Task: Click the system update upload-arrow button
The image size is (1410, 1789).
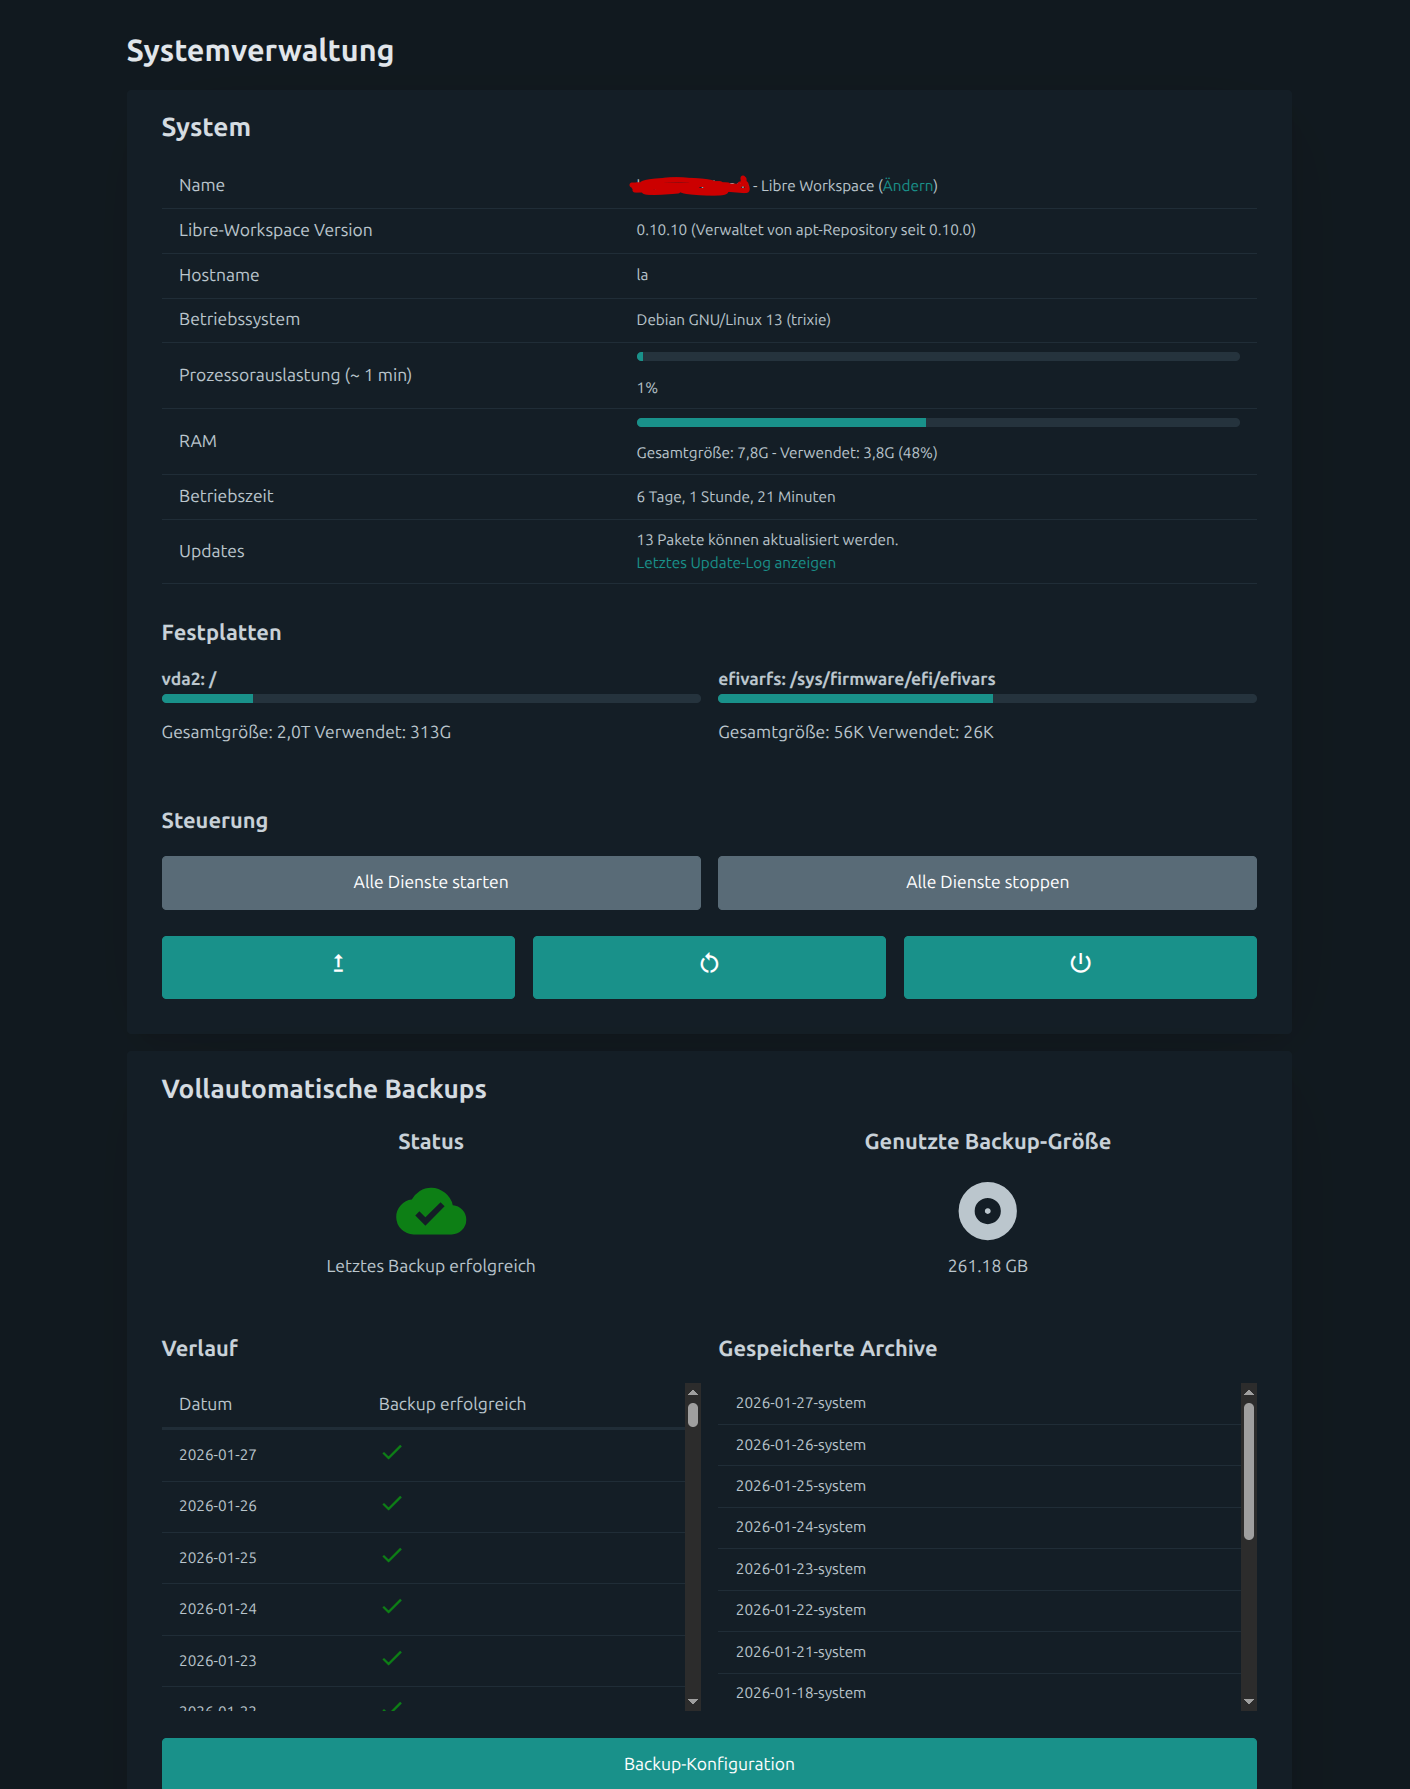Action: 338,967
